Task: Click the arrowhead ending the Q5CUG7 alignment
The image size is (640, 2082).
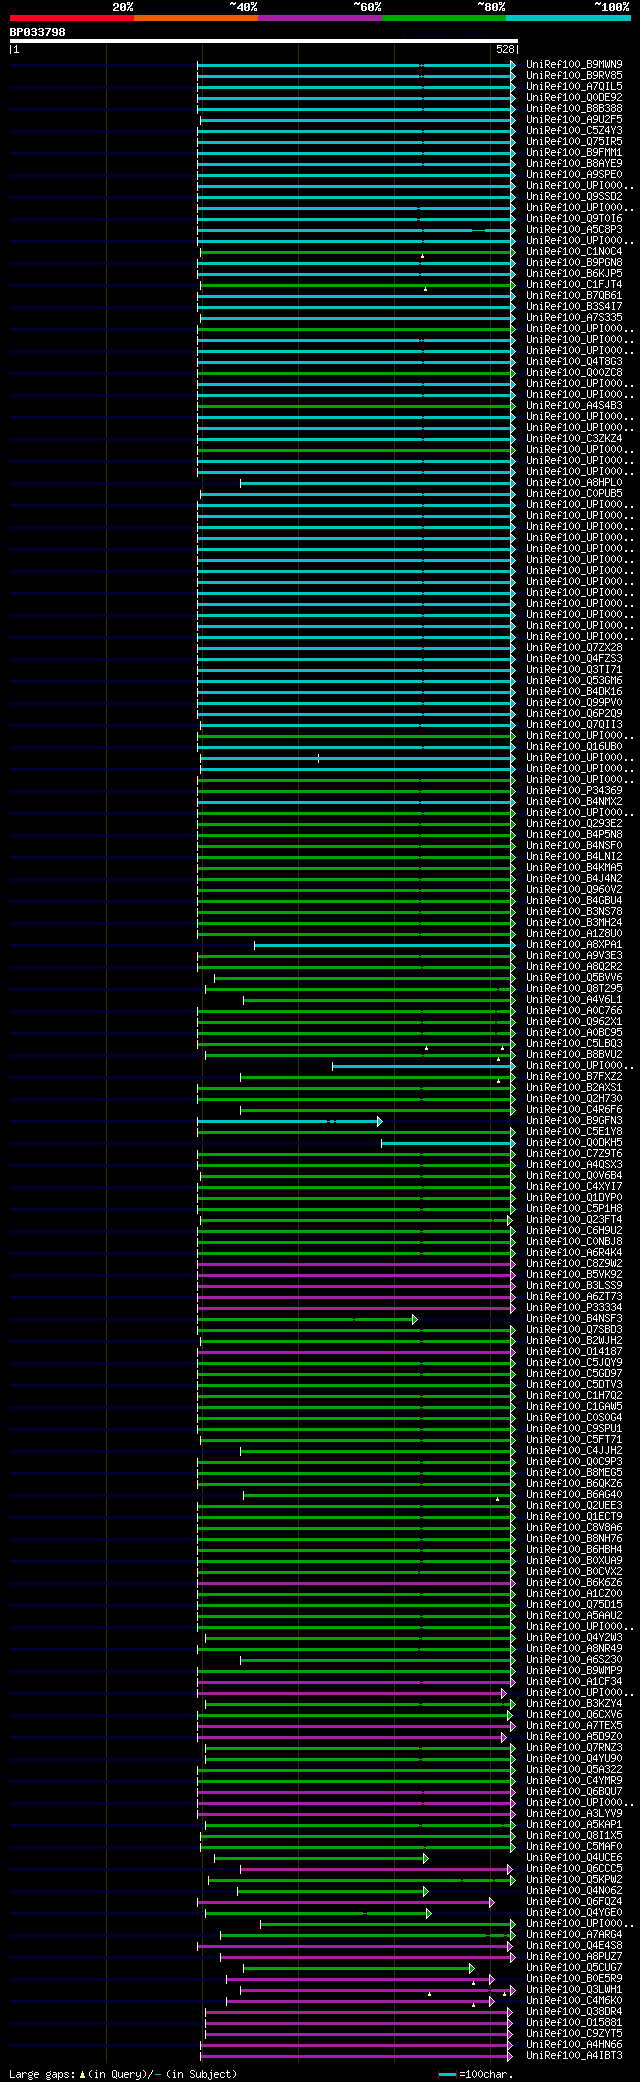Action: point(472,1968)
